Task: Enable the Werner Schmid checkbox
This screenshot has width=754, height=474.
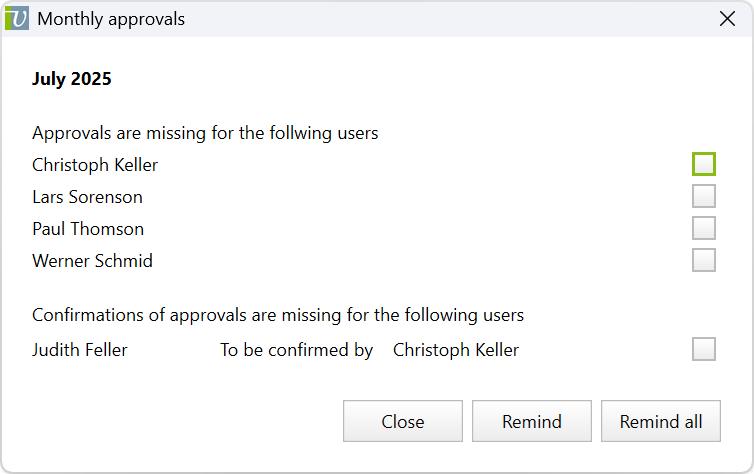Action: pos(704,260)
